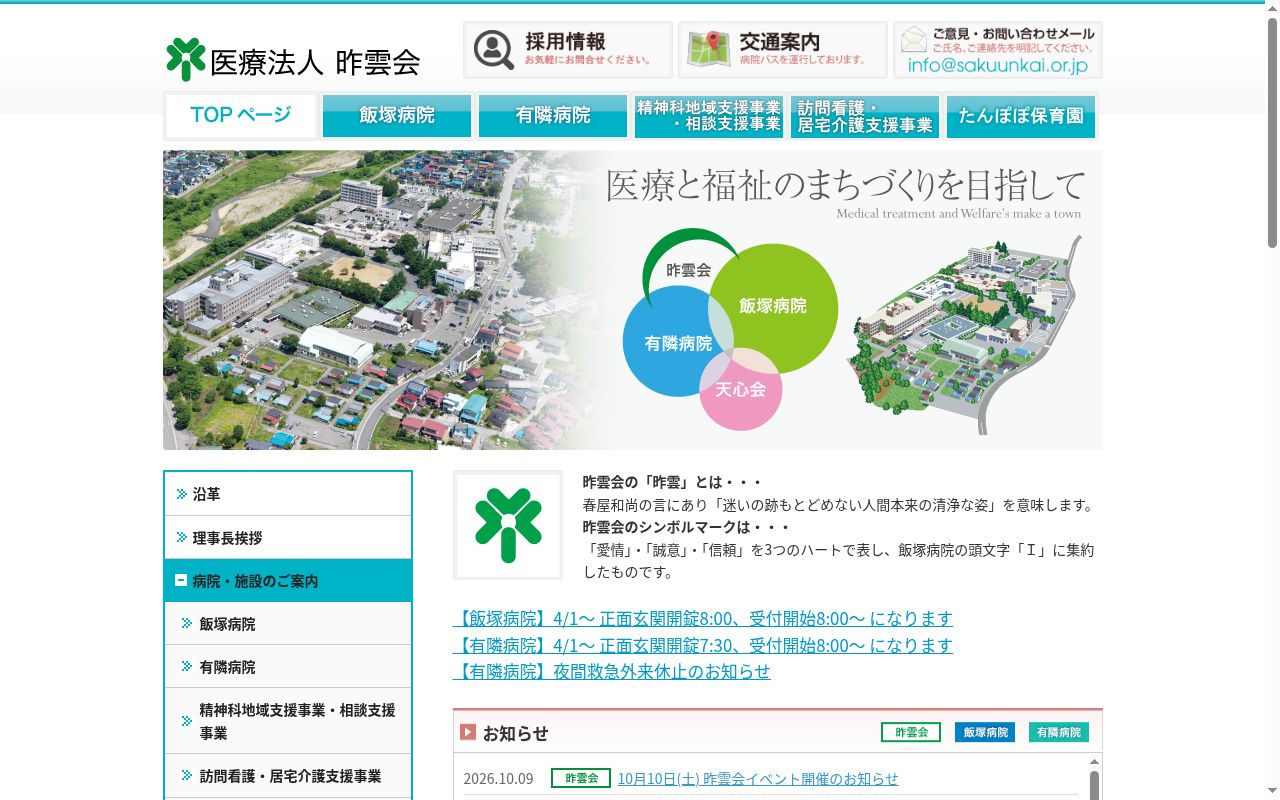This screenshot has height=800, width=1280.
Task: Click the chevron icon next to 理事長挨拶
Action: 182,538
